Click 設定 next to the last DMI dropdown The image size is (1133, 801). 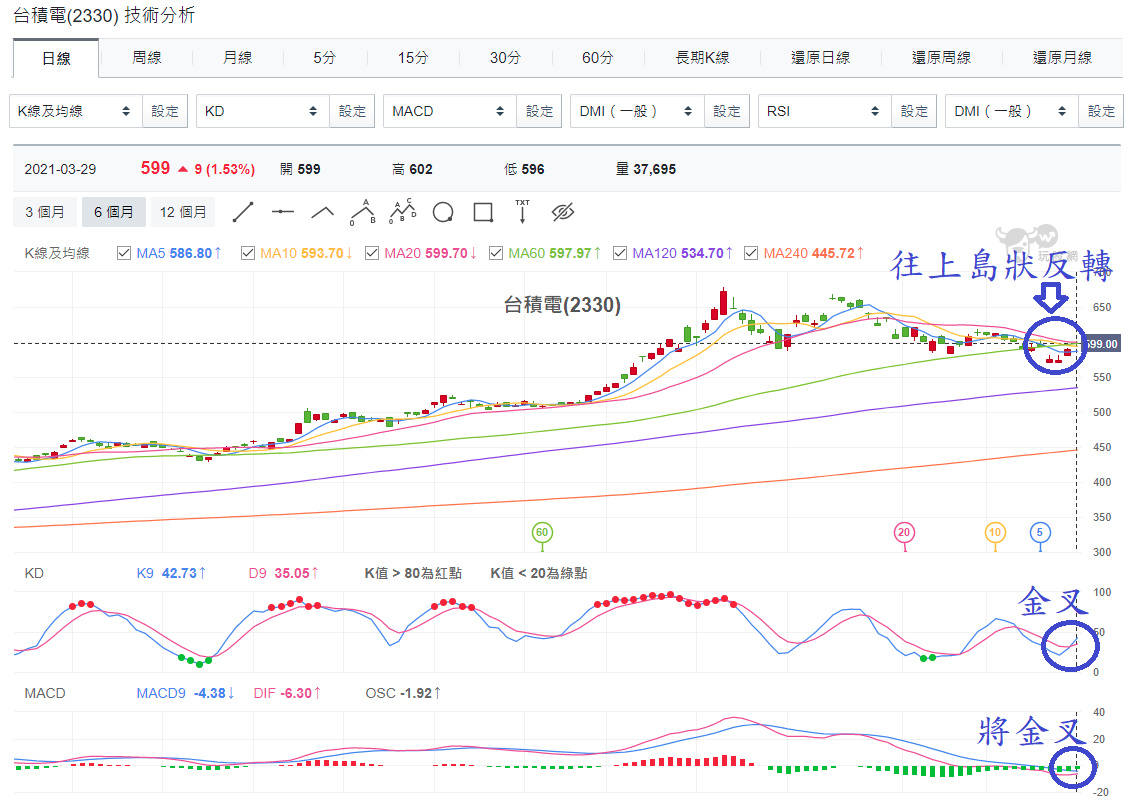(1101, 111)
